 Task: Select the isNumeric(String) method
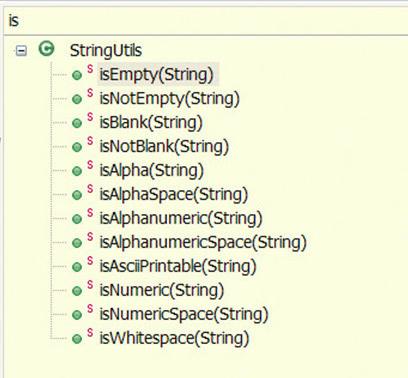162,290
